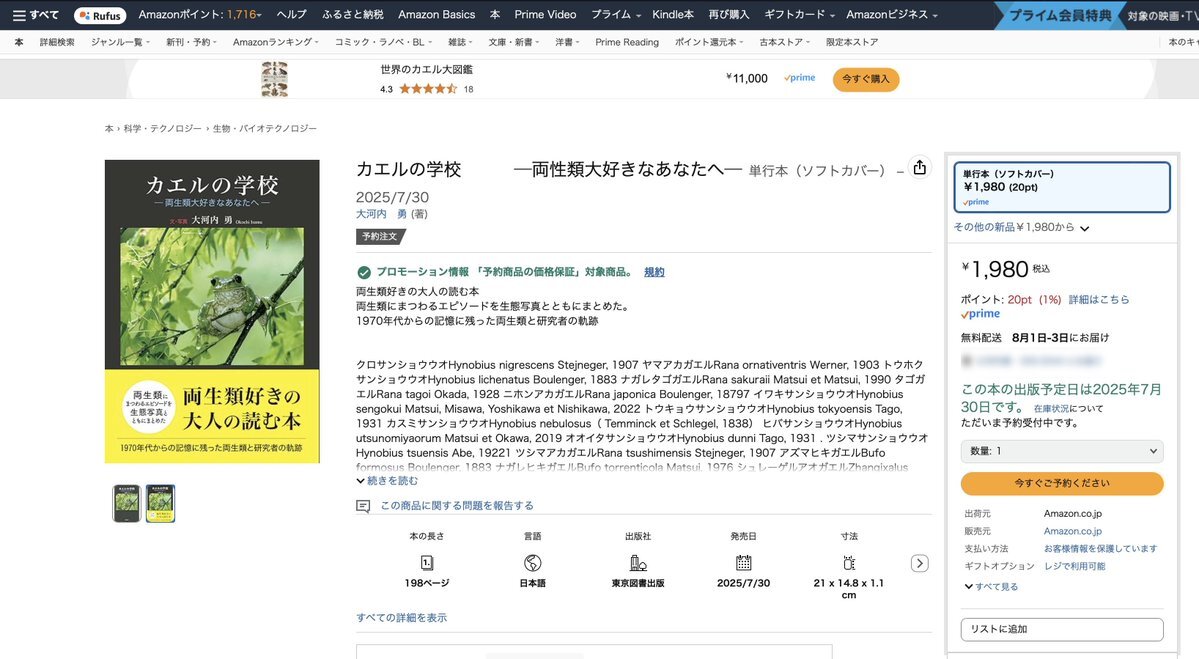Open the すべて hamburger menu
The height and width of the screenshot is (659, 1199).
(x=35, y=15)
